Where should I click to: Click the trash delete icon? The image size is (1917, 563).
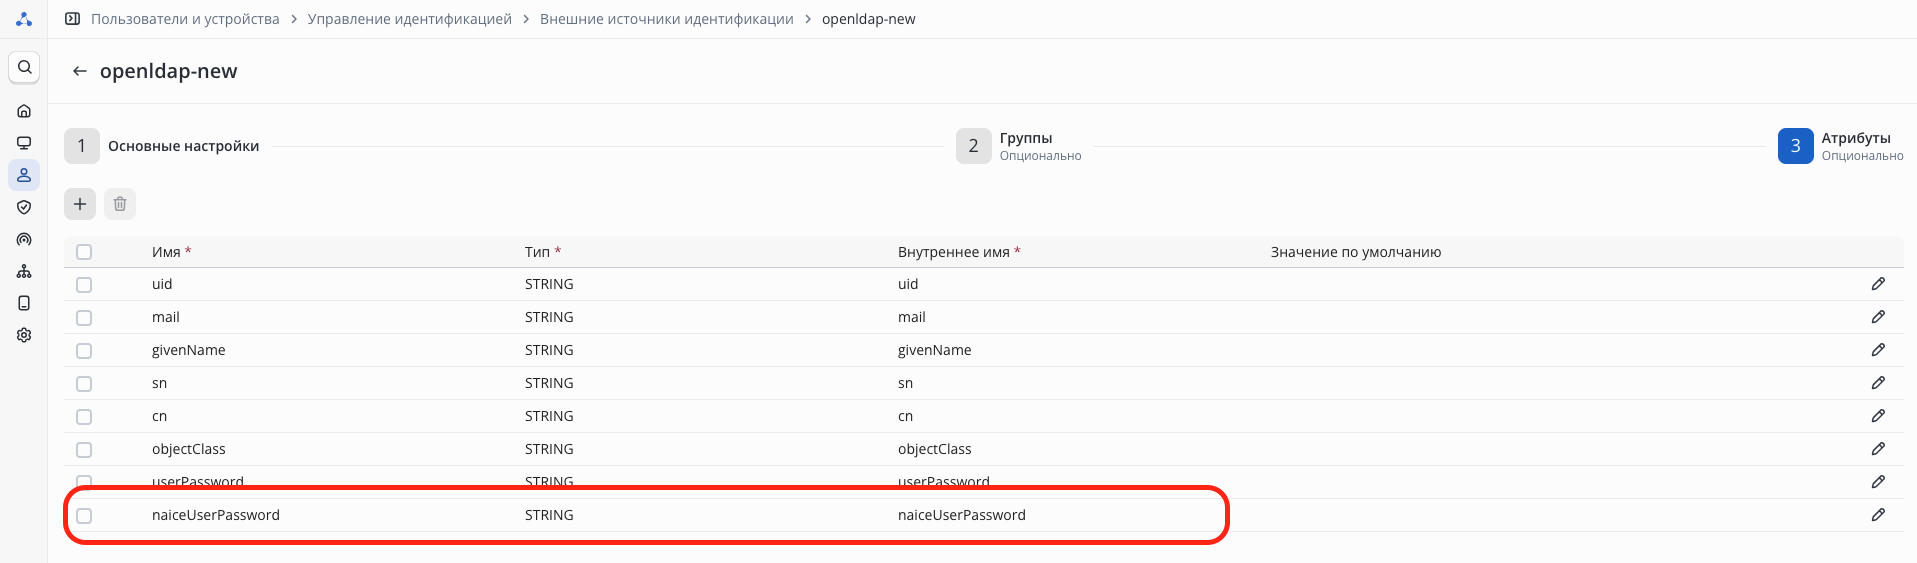coord(120,204)
